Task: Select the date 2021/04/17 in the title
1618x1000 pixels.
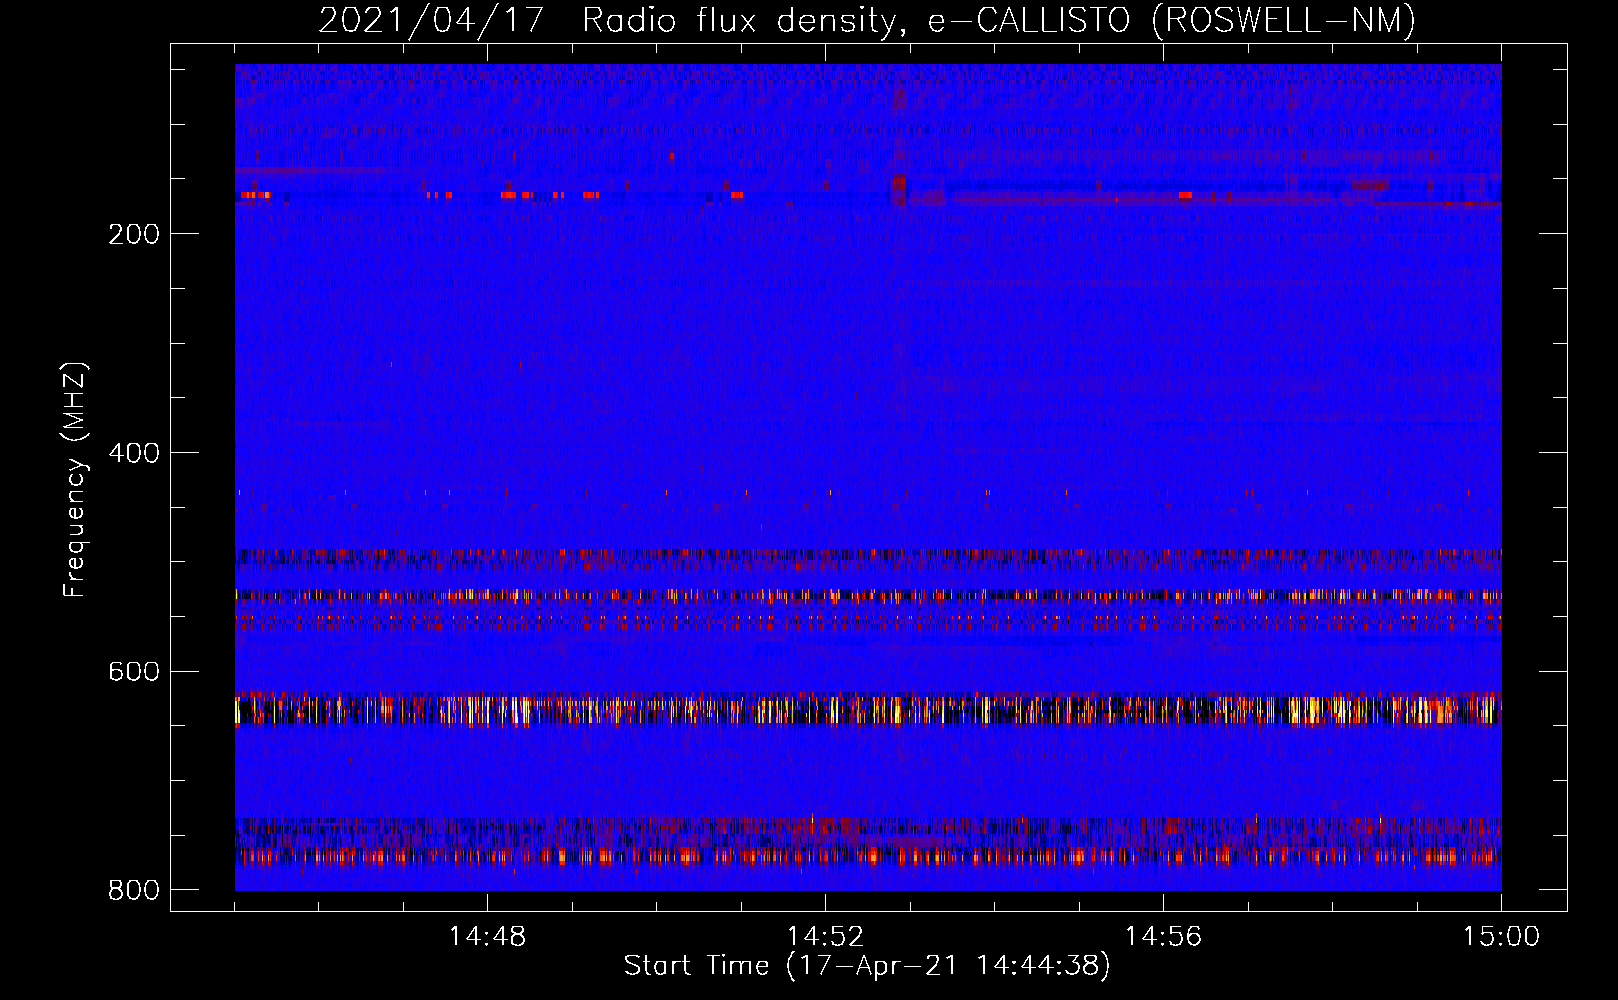Action: pyautogui.click(x=431, y=20)
